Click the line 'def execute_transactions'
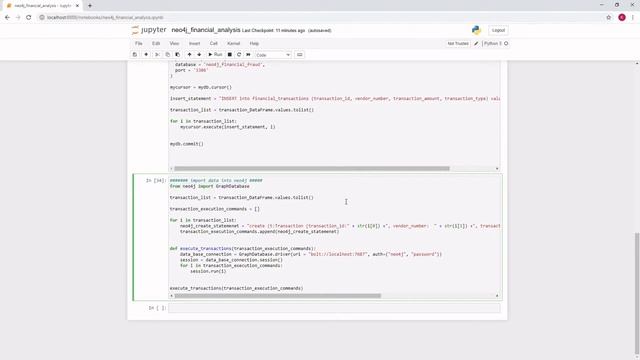This screenshot has width=640, height=360. click(x=243, y=249)
